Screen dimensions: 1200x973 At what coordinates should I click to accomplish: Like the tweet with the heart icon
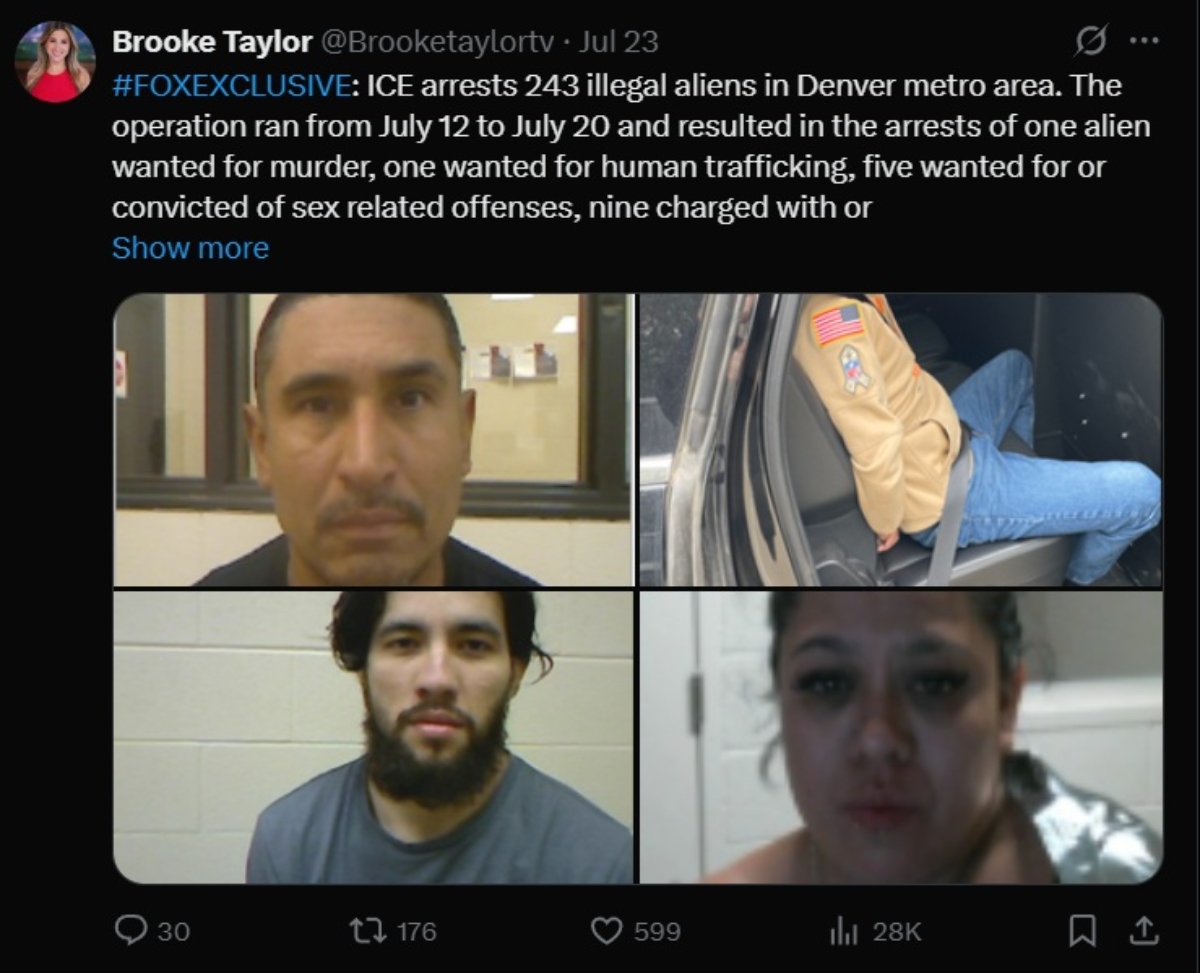606,931
